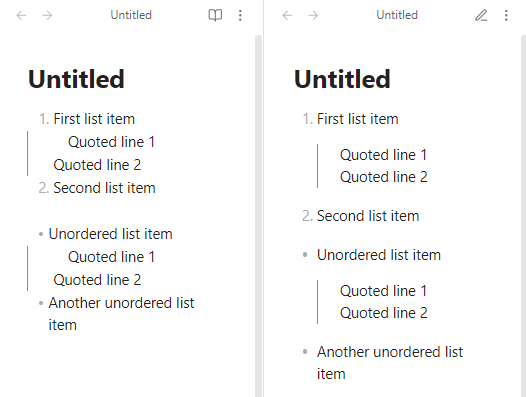Screen dimensions: 526x397
Task: Open more options menu in right pane
Action: tap(506, 15)
